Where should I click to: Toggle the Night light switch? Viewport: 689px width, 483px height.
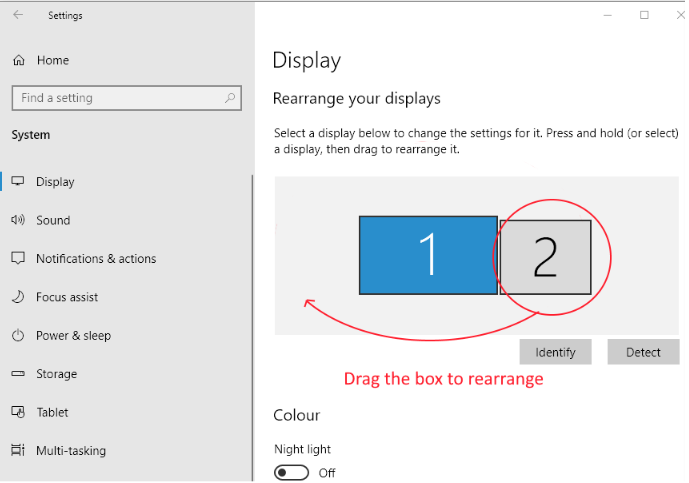[x=291, y=472]
